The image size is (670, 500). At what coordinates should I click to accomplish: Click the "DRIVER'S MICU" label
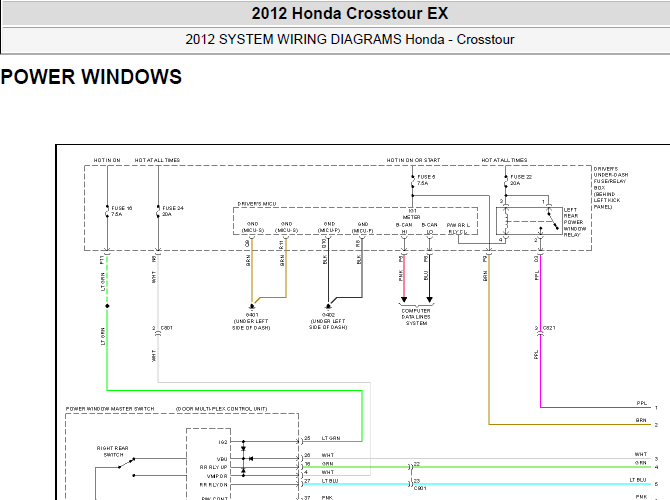point(257,204)
